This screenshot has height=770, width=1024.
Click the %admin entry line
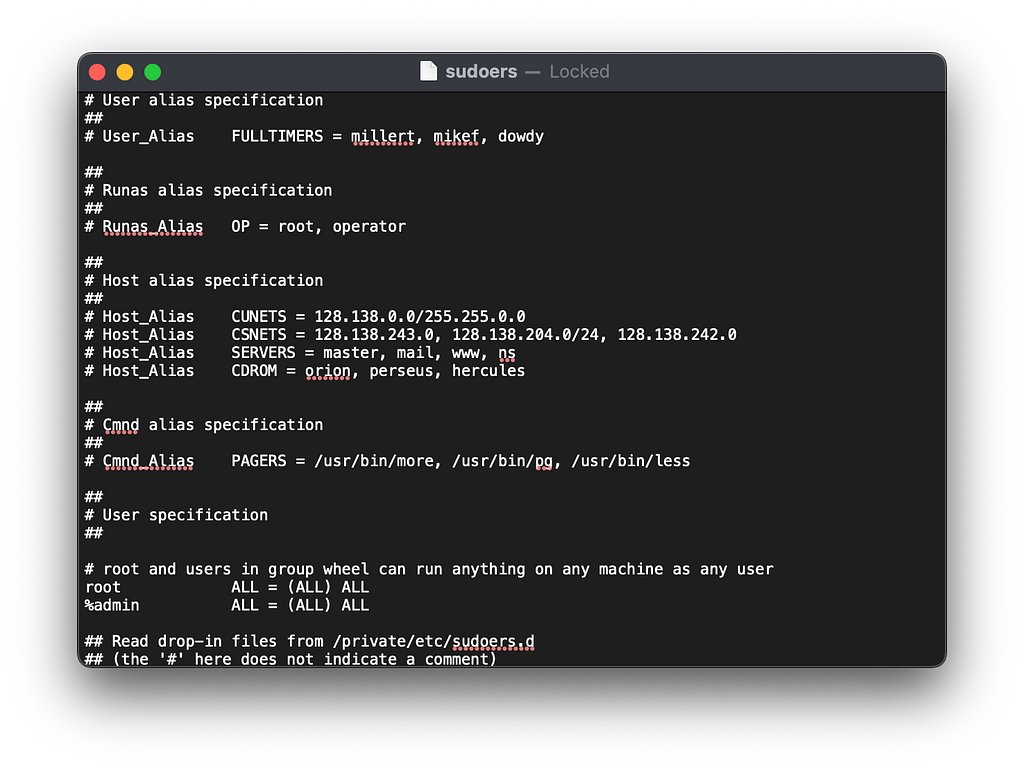[x=227, y=605]
